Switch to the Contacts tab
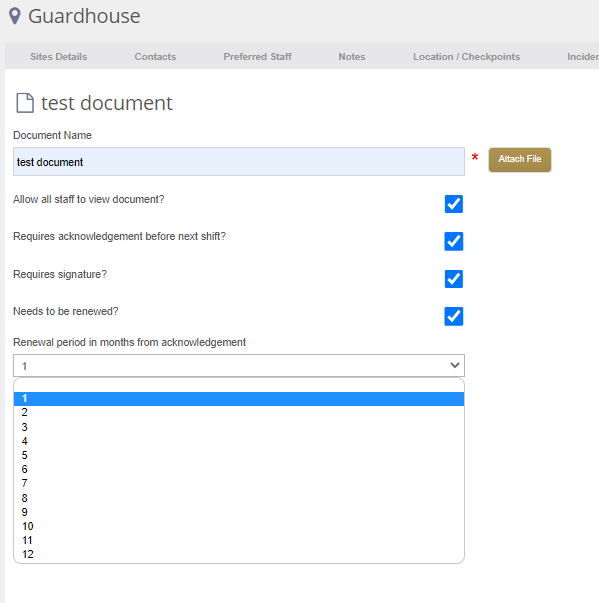 pos(155,57)
